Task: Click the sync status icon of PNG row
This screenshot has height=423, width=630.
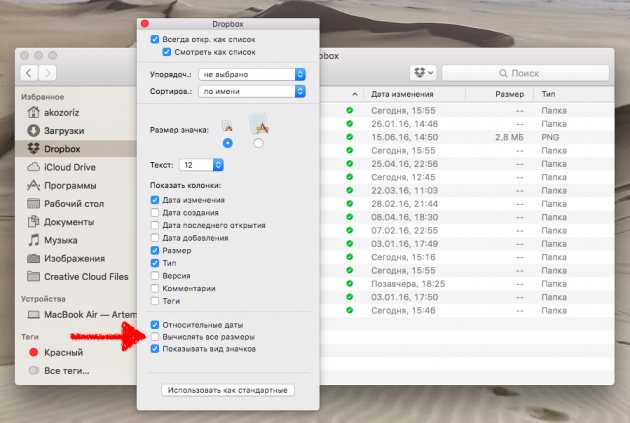Action: pyautogui.click(x=350, y=137)
